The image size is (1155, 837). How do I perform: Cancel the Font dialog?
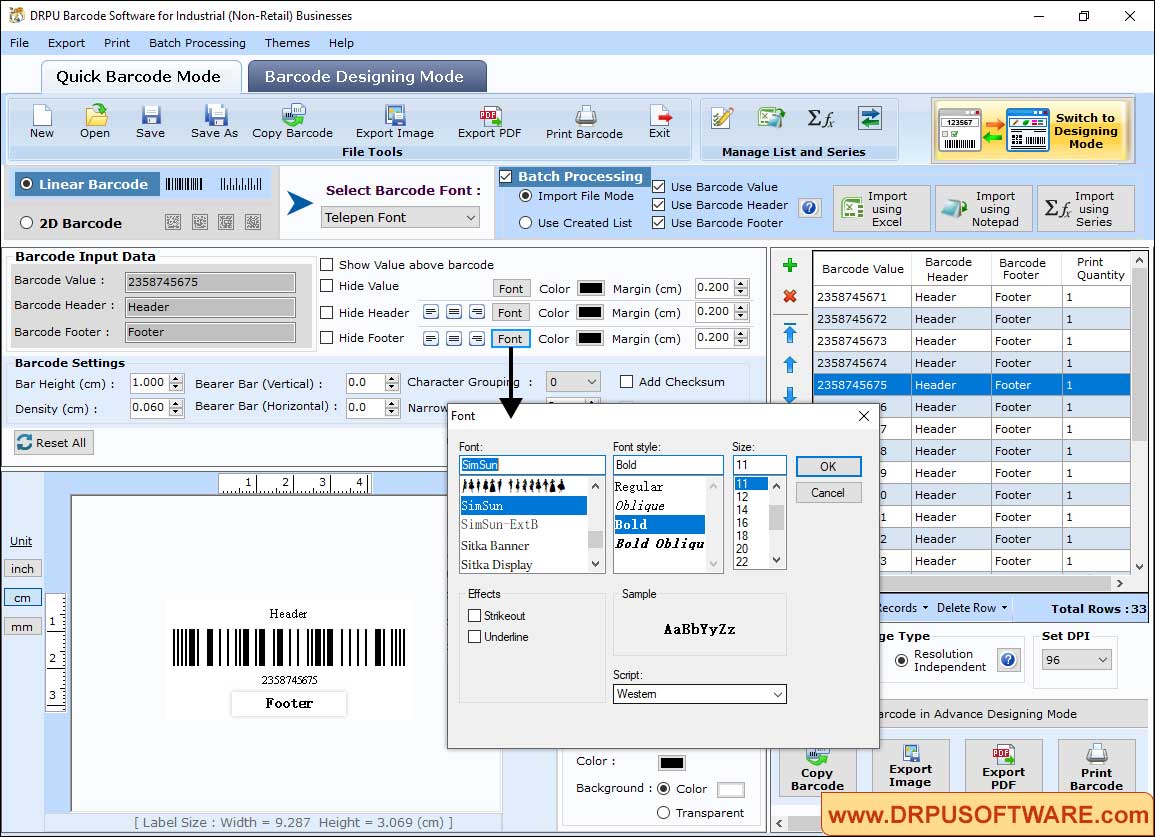point(829,493)
